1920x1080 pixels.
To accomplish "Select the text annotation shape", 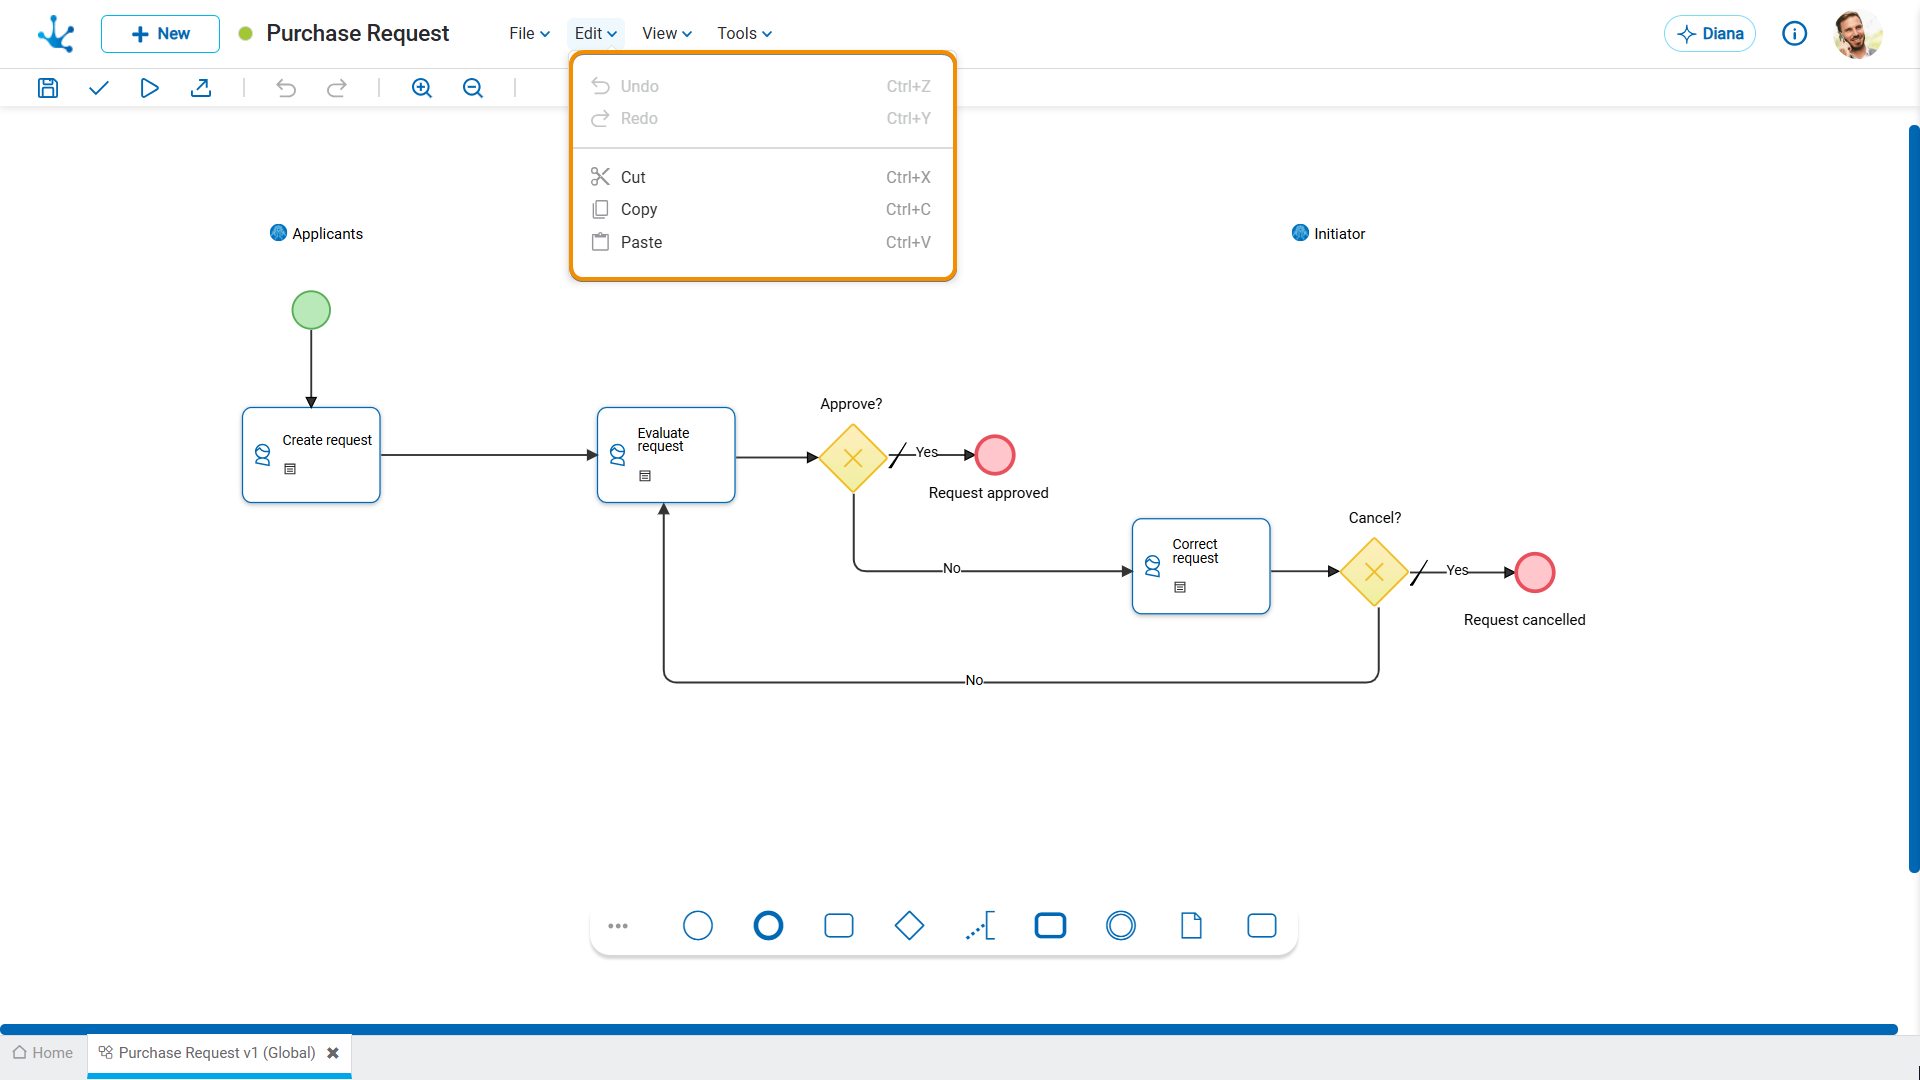I will [x=980, y=926].
